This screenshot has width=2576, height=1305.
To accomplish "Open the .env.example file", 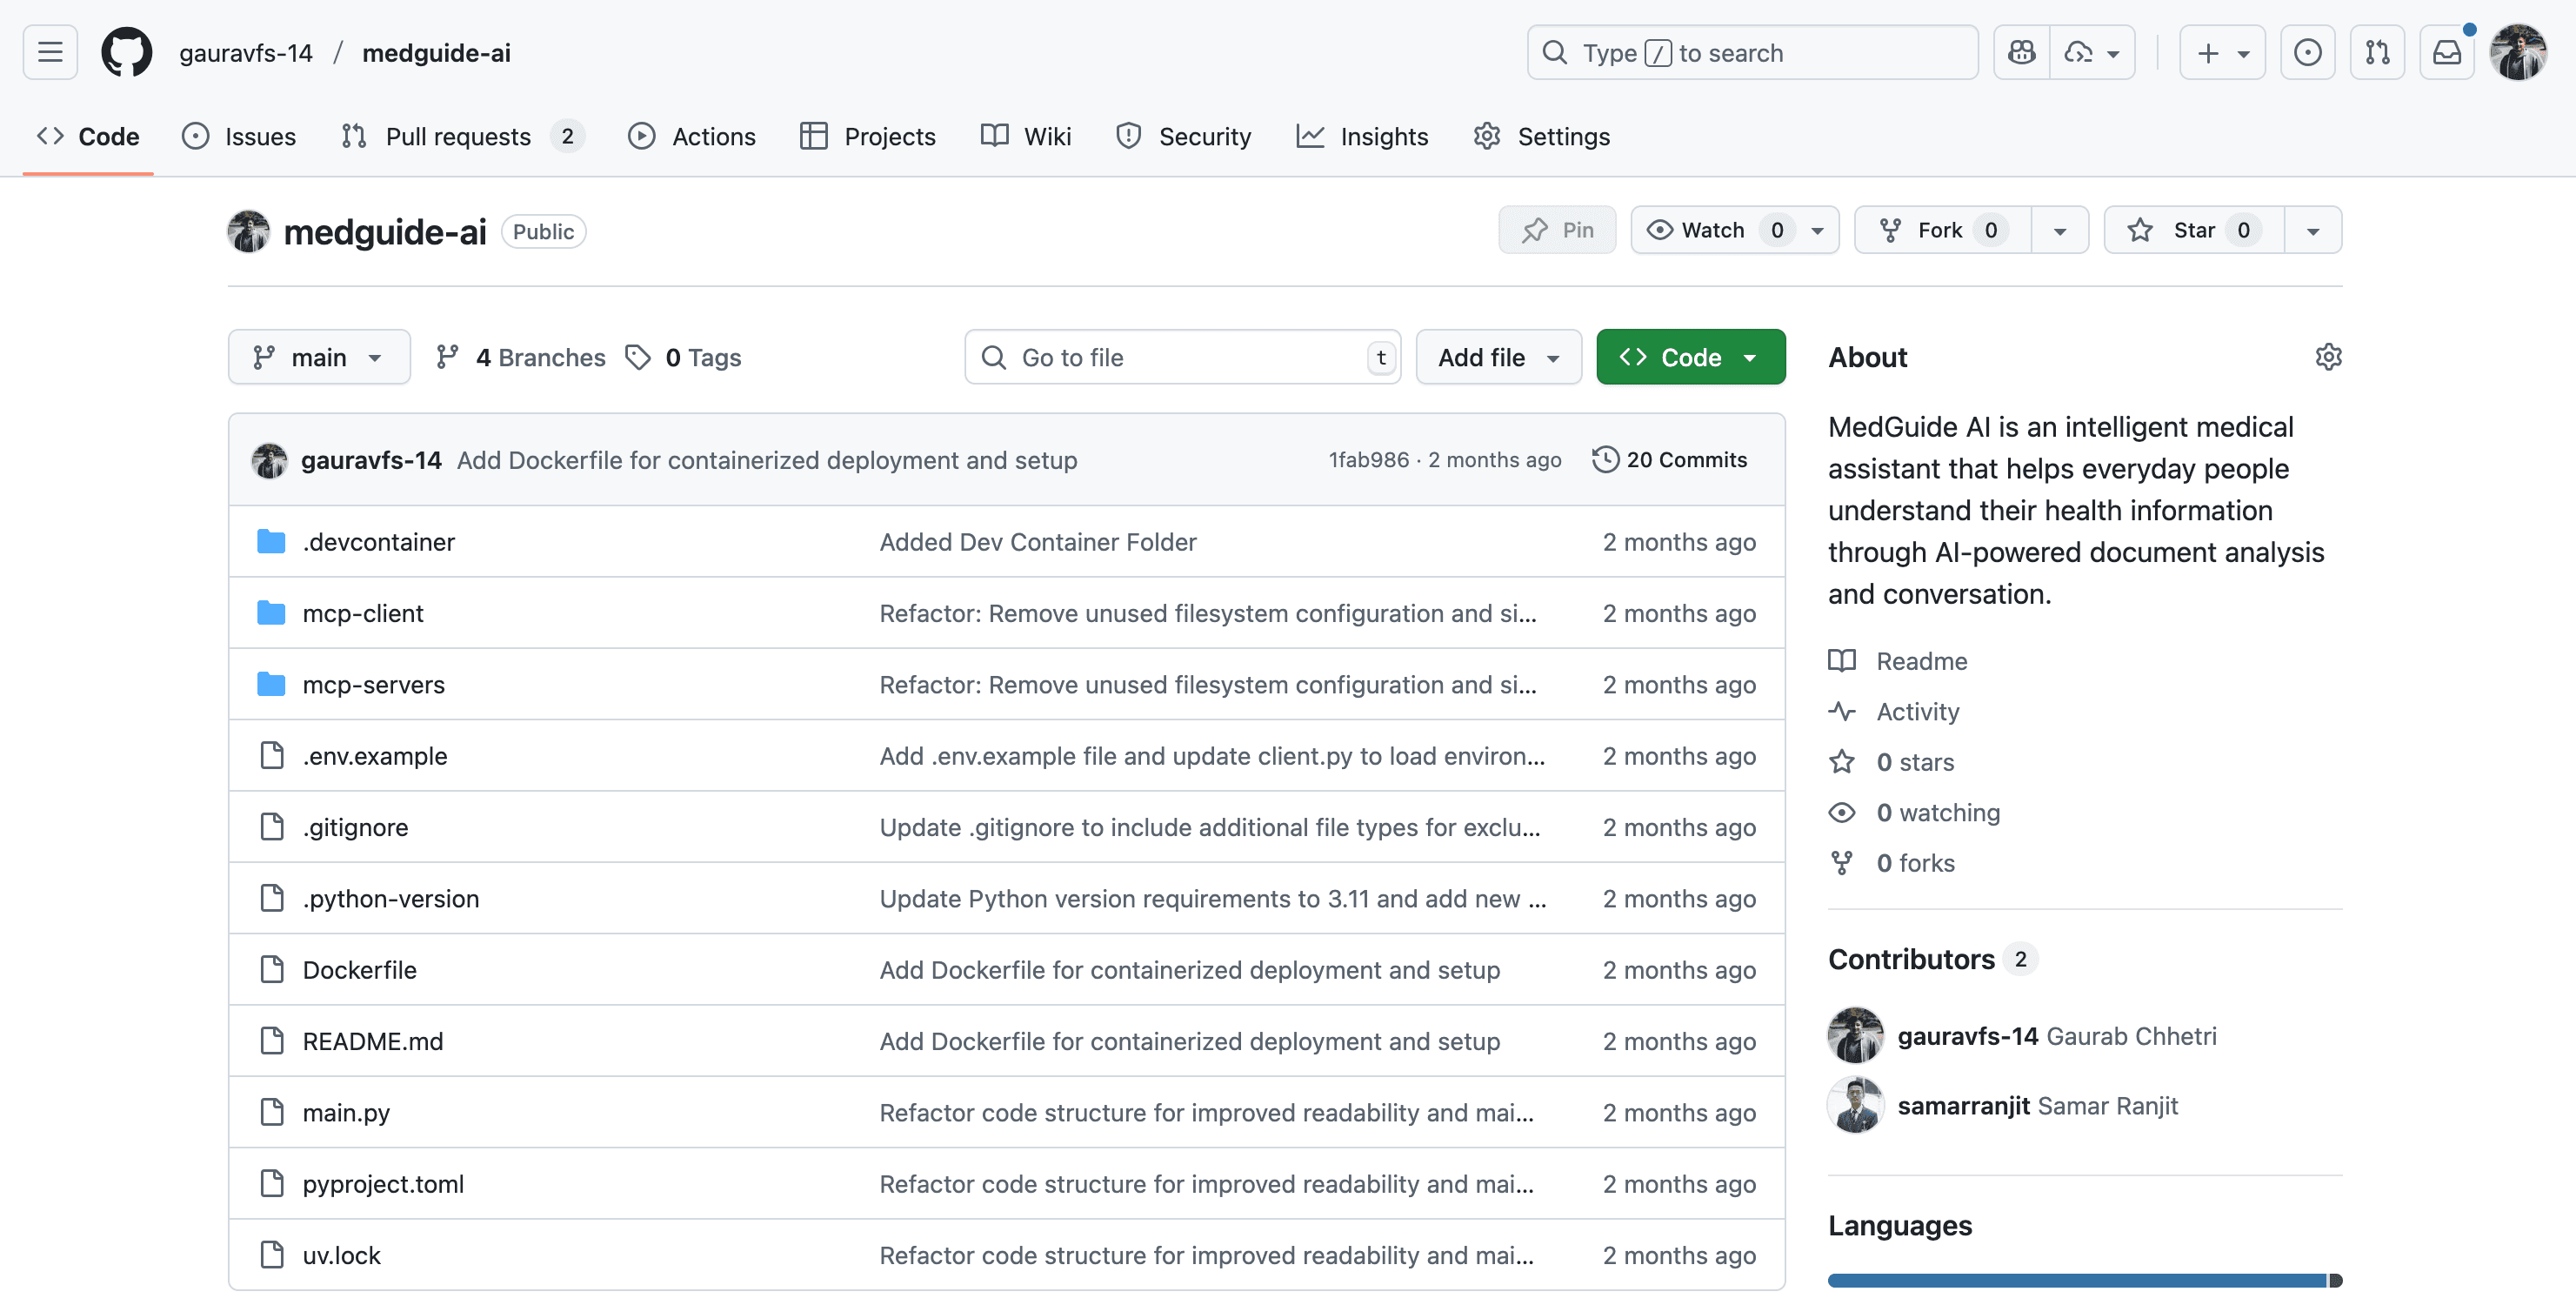I will coord(375,755).
